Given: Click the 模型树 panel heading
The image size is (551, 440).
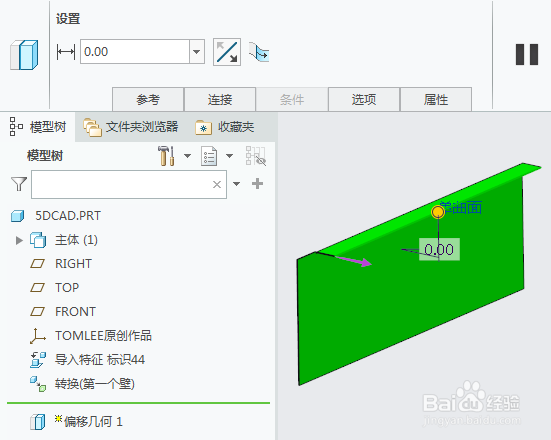Looking at the screenshot, I should [45, 156].
